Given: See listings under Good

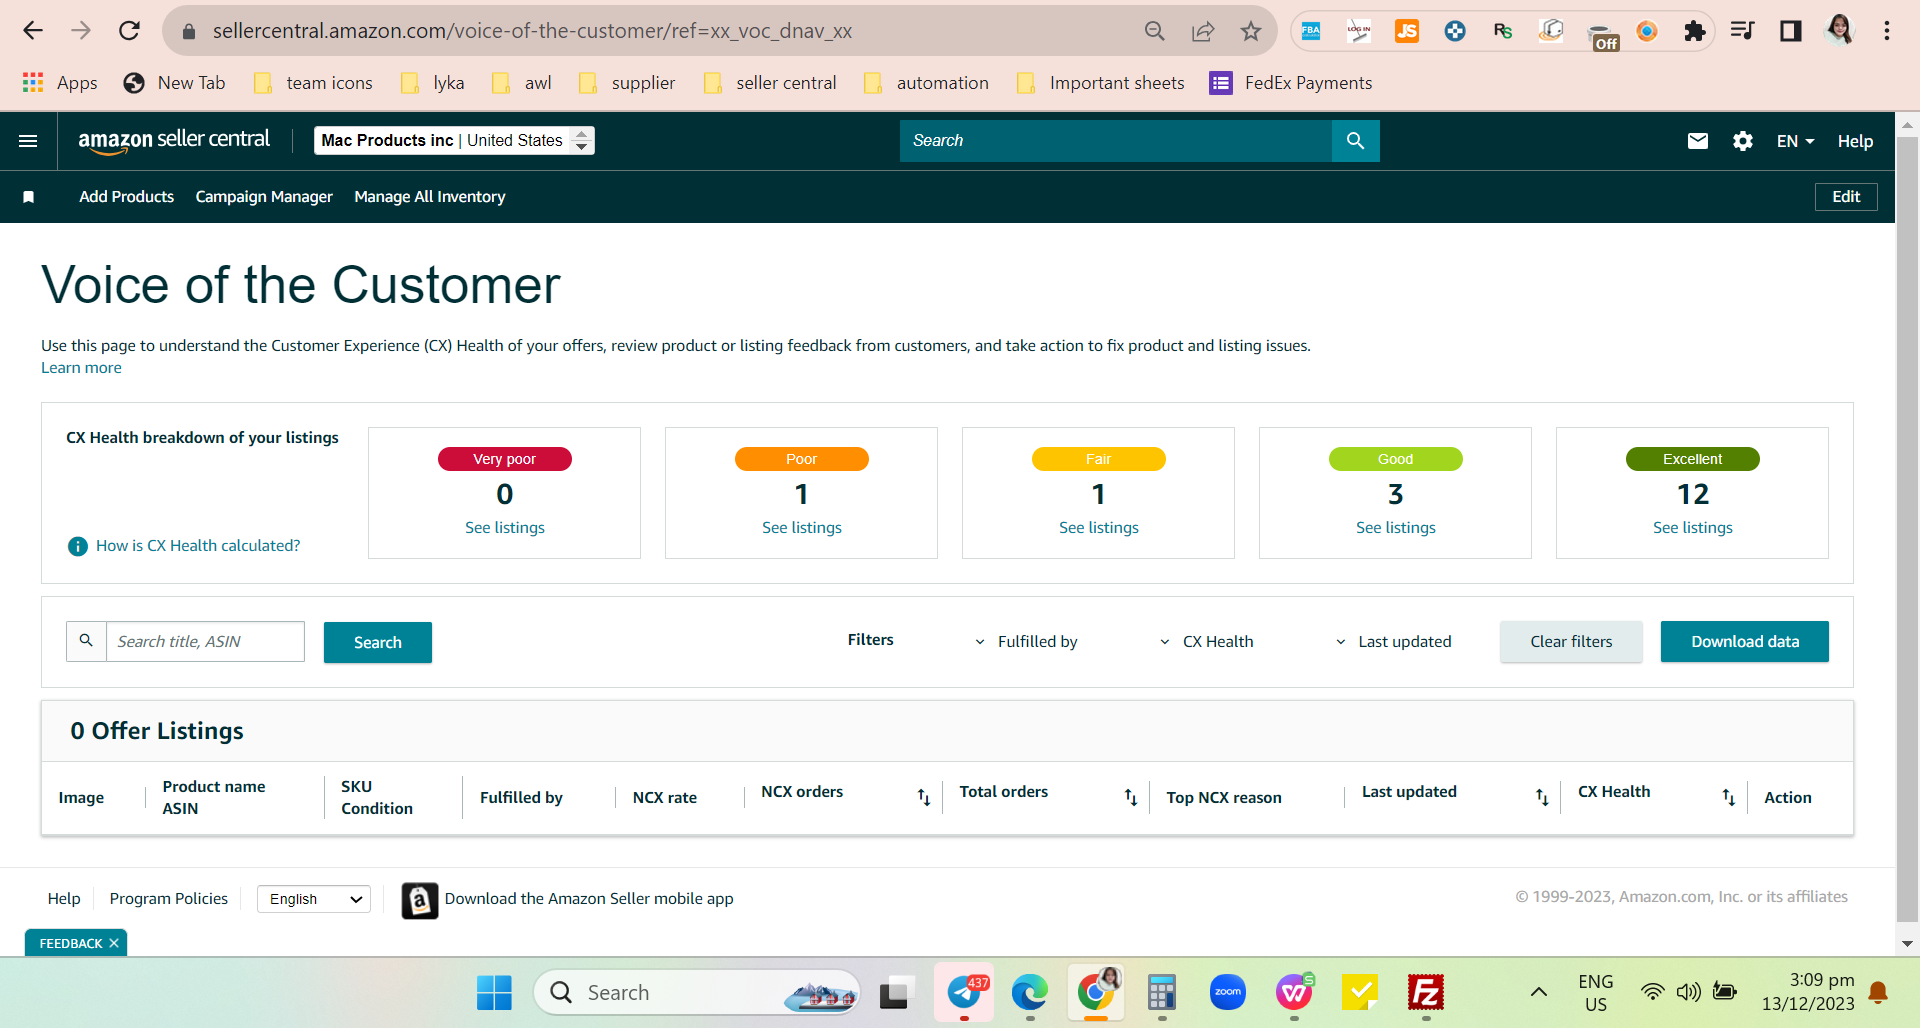Looking at the screenshot, I should tap(1396, 528).
